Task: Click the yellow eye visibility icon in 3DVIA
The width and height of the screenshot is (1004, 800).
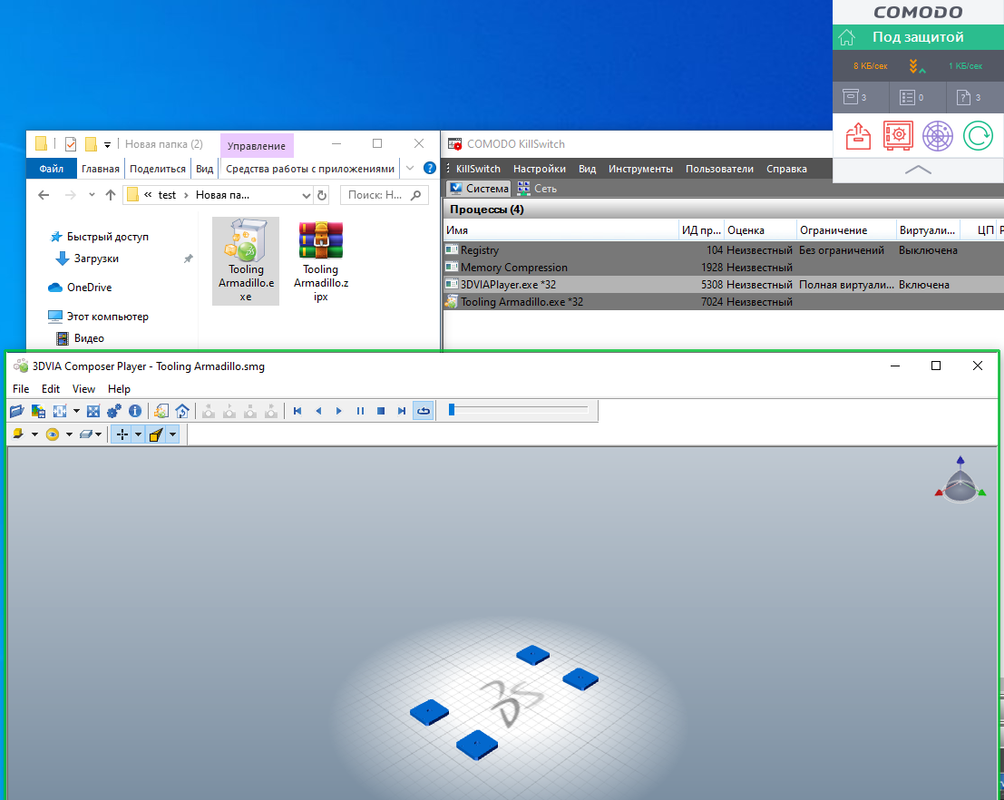Action: pos(53,434)
